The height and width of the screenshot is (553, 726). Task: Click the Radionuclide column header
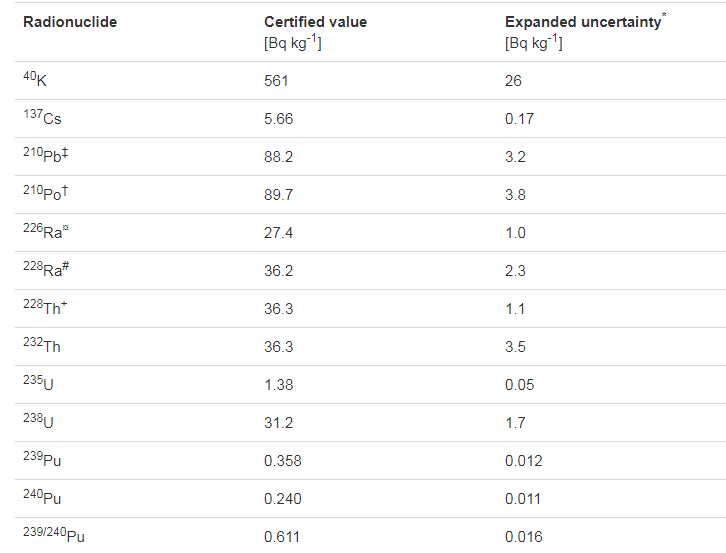[70, 22]
